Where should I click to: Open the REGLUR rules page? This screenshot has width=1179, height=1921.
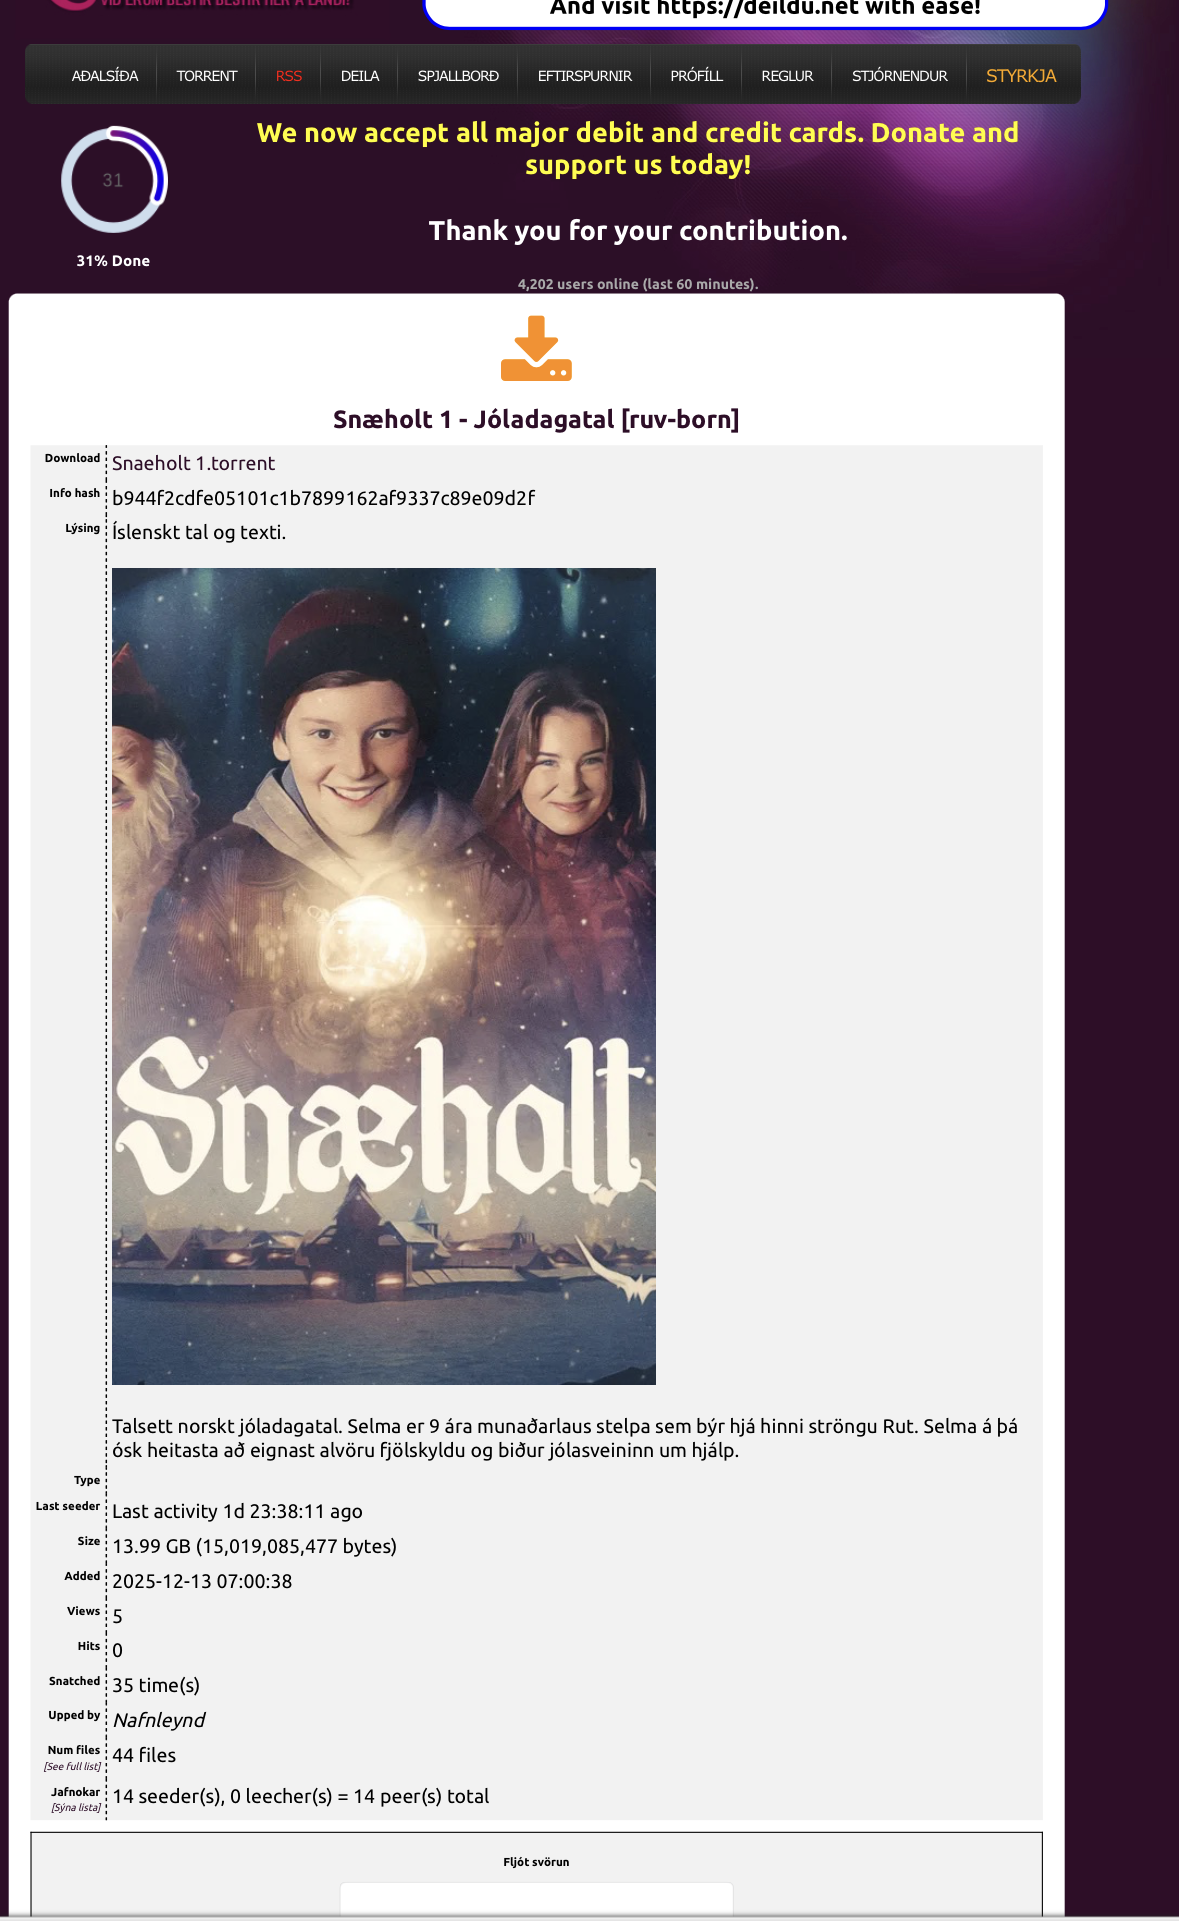pos(787,76)
